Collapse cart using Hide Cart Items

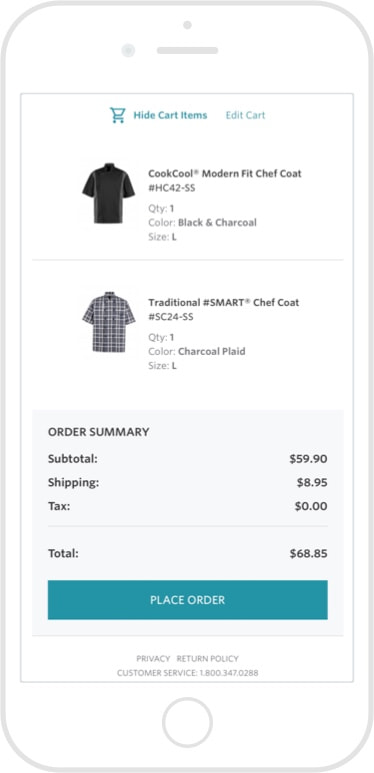(x=170, y=115)
